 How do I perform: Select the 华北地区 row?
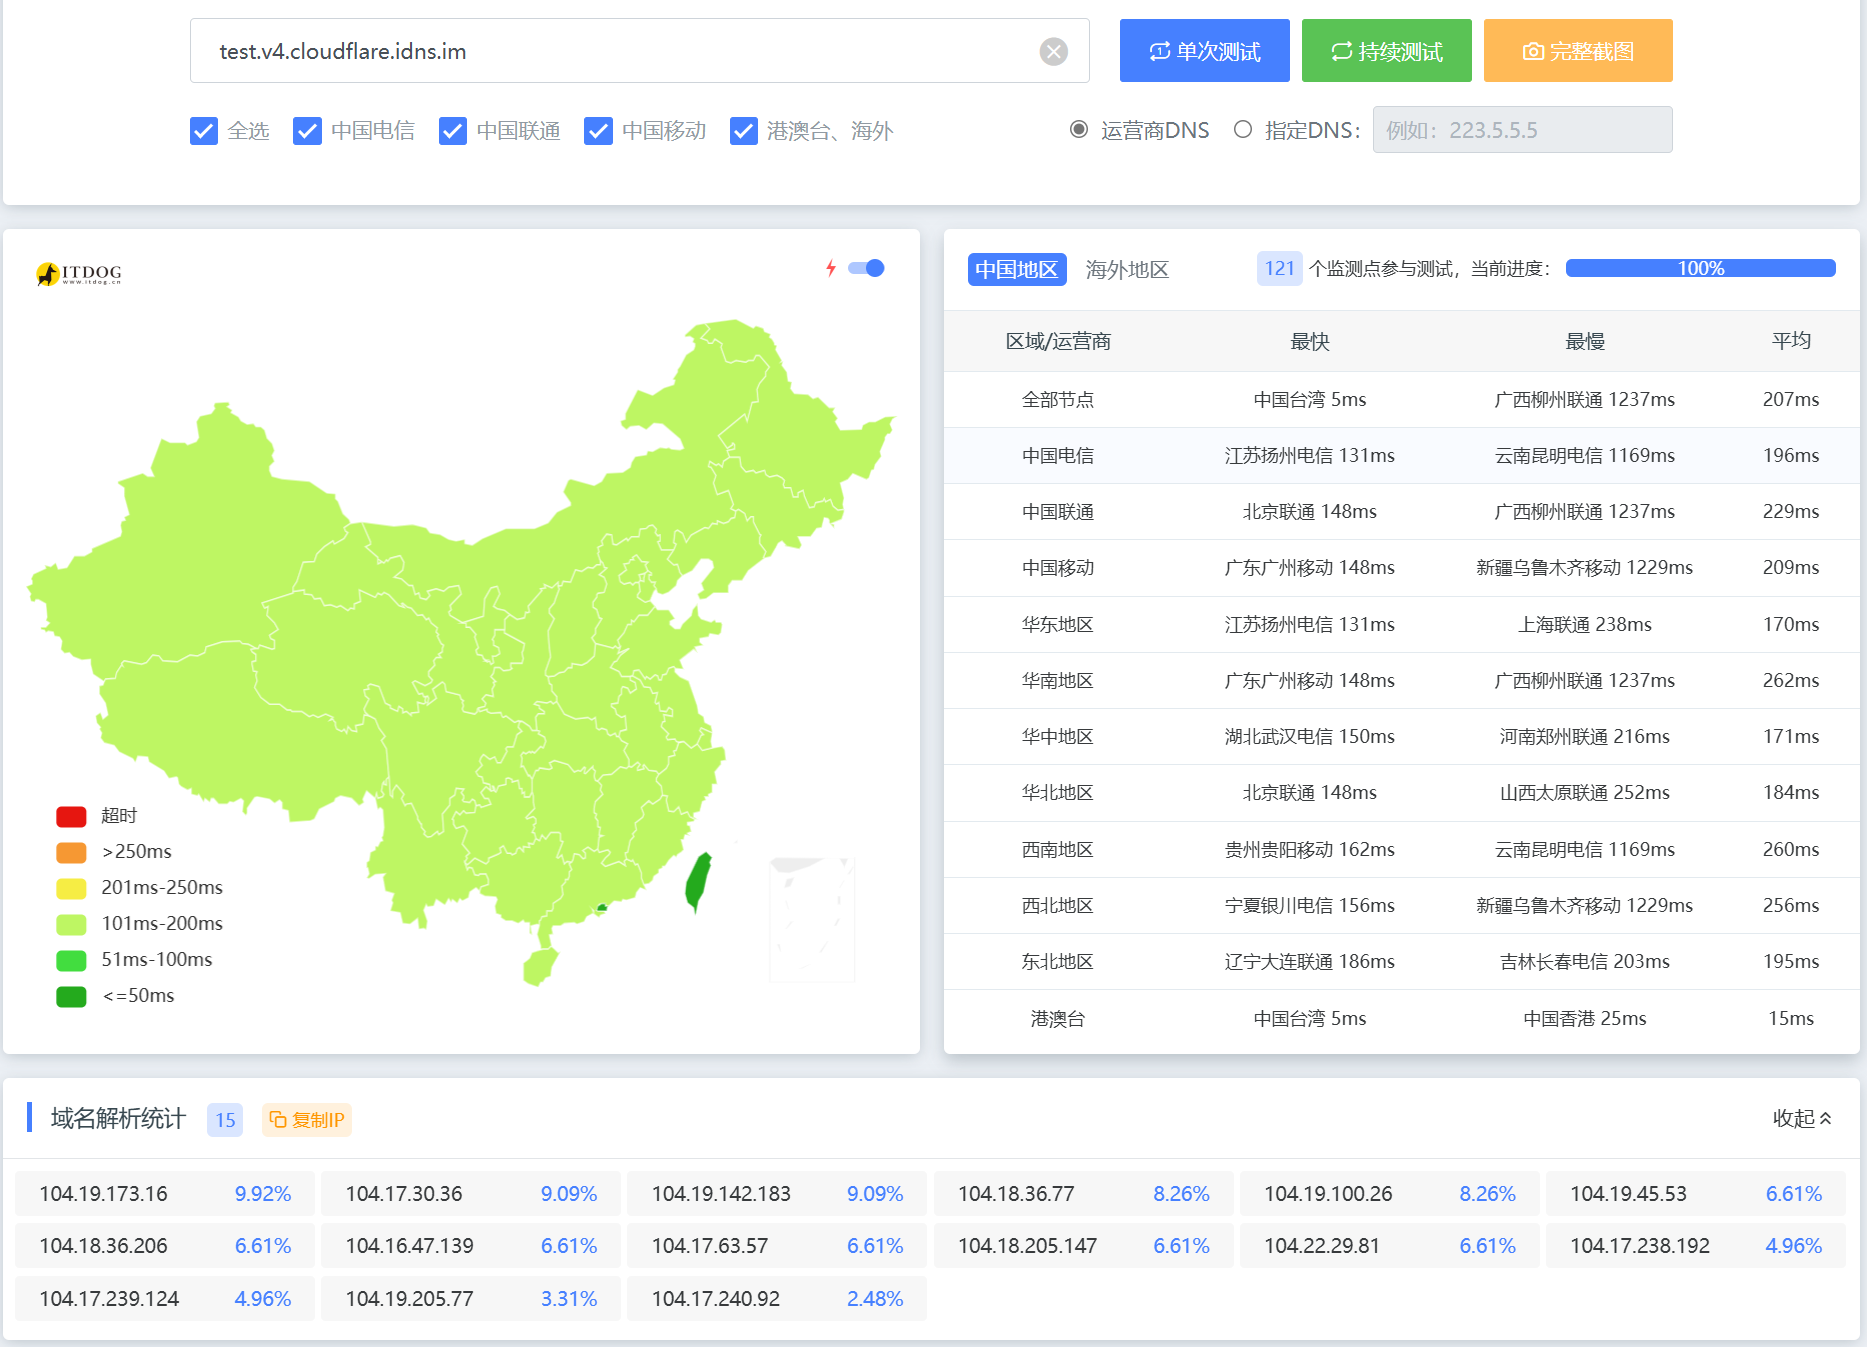1401,792
